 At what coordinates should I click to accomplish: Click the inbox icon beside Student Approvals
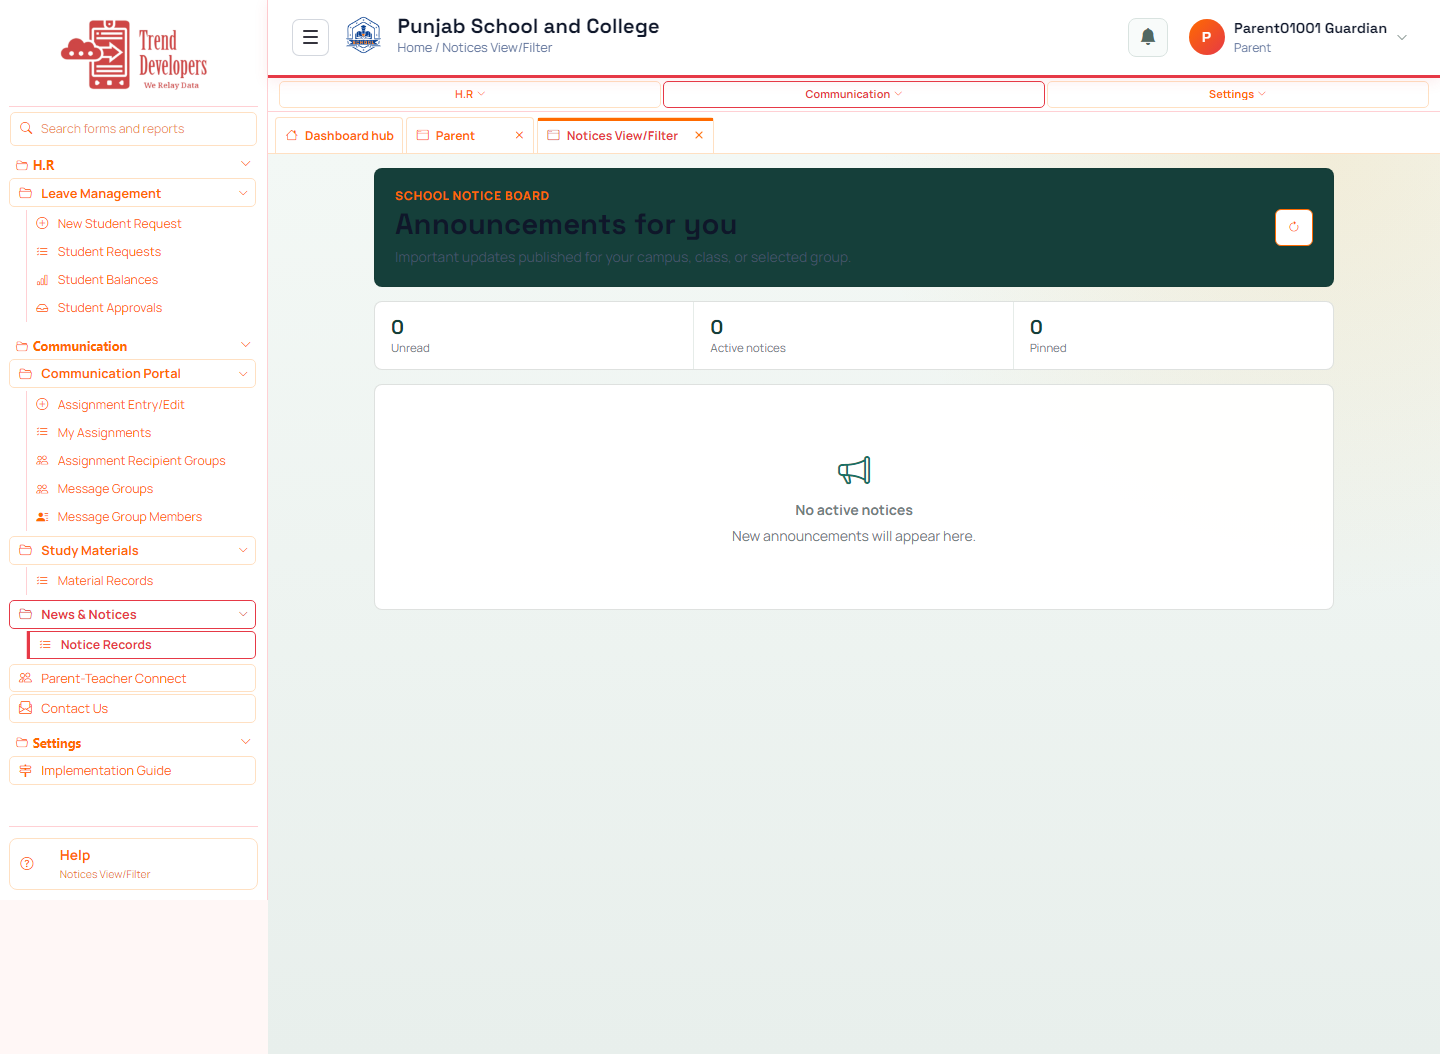click(x=42, y=307)
